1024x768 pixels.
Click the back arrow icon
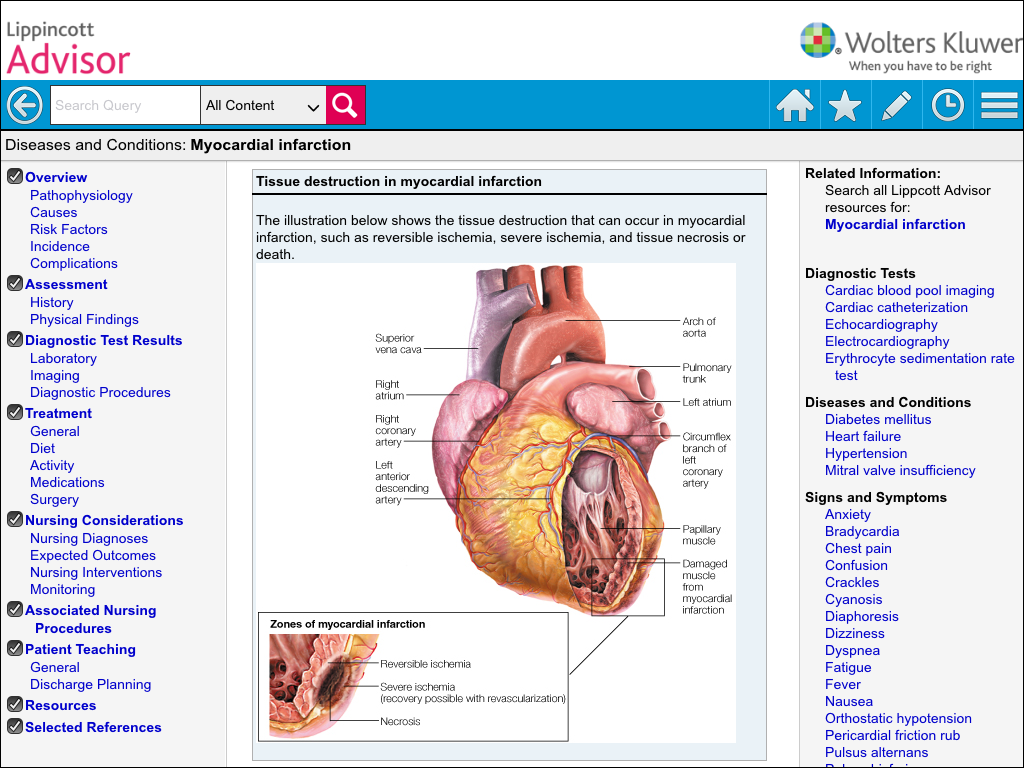click(25, 105)
